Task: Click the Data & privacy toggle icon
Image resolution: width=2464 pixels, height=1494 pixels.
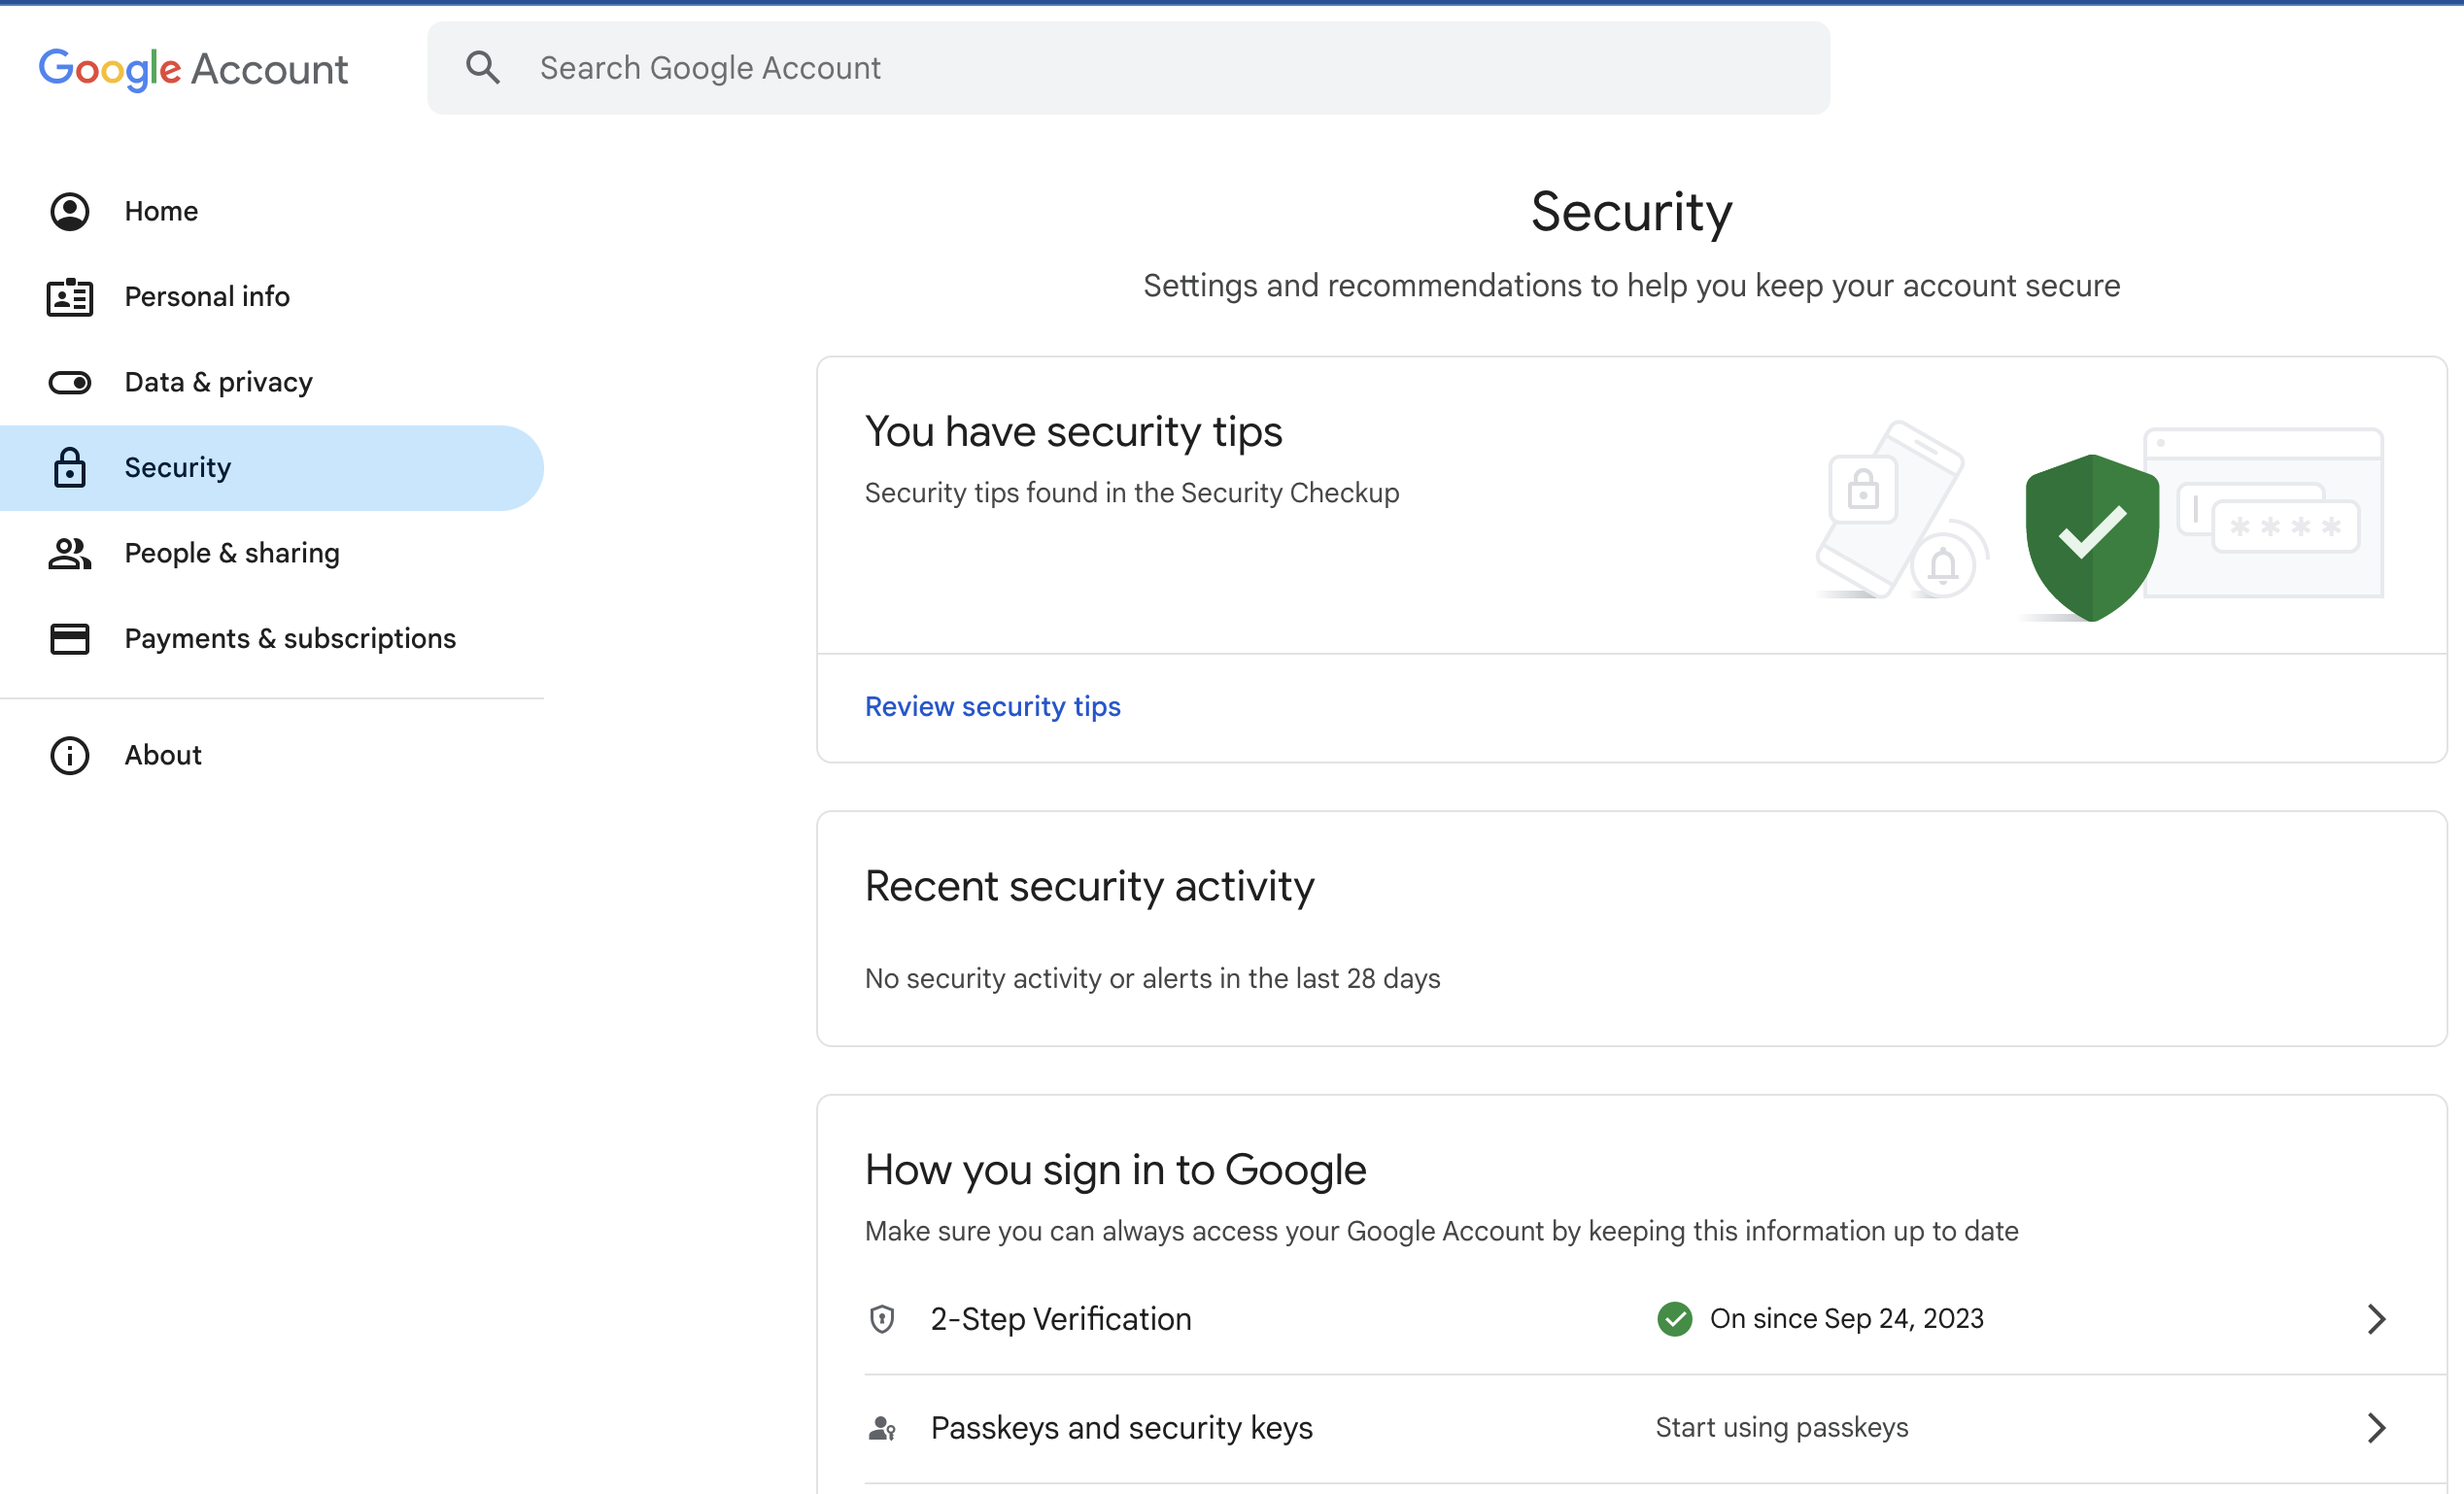Action: point(70,383)
